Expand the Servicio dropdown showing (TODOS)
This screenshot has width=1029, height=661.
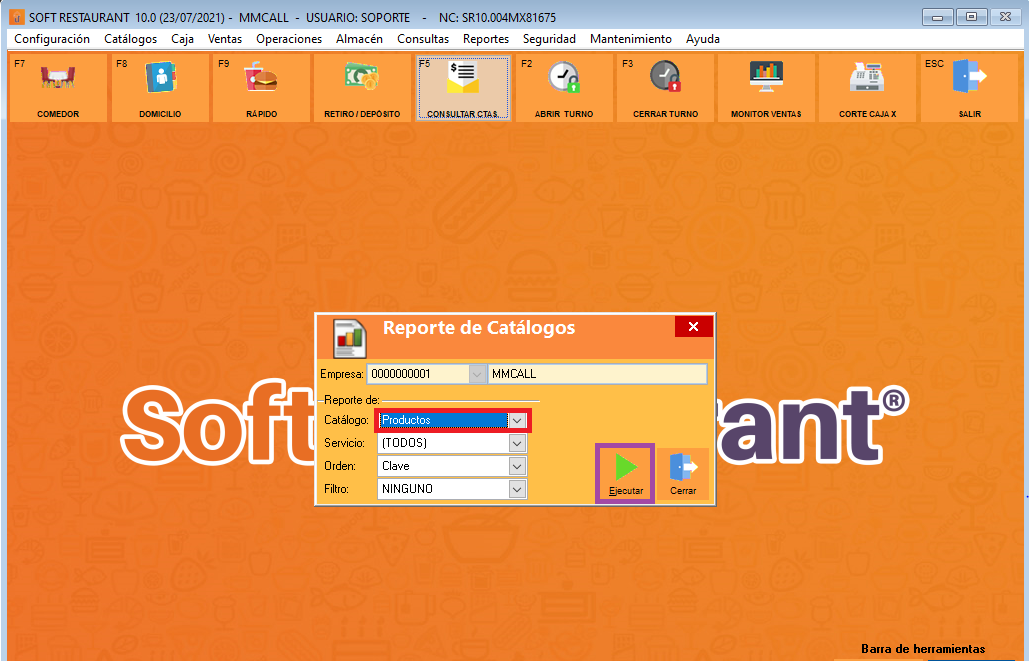pos(517,443)
